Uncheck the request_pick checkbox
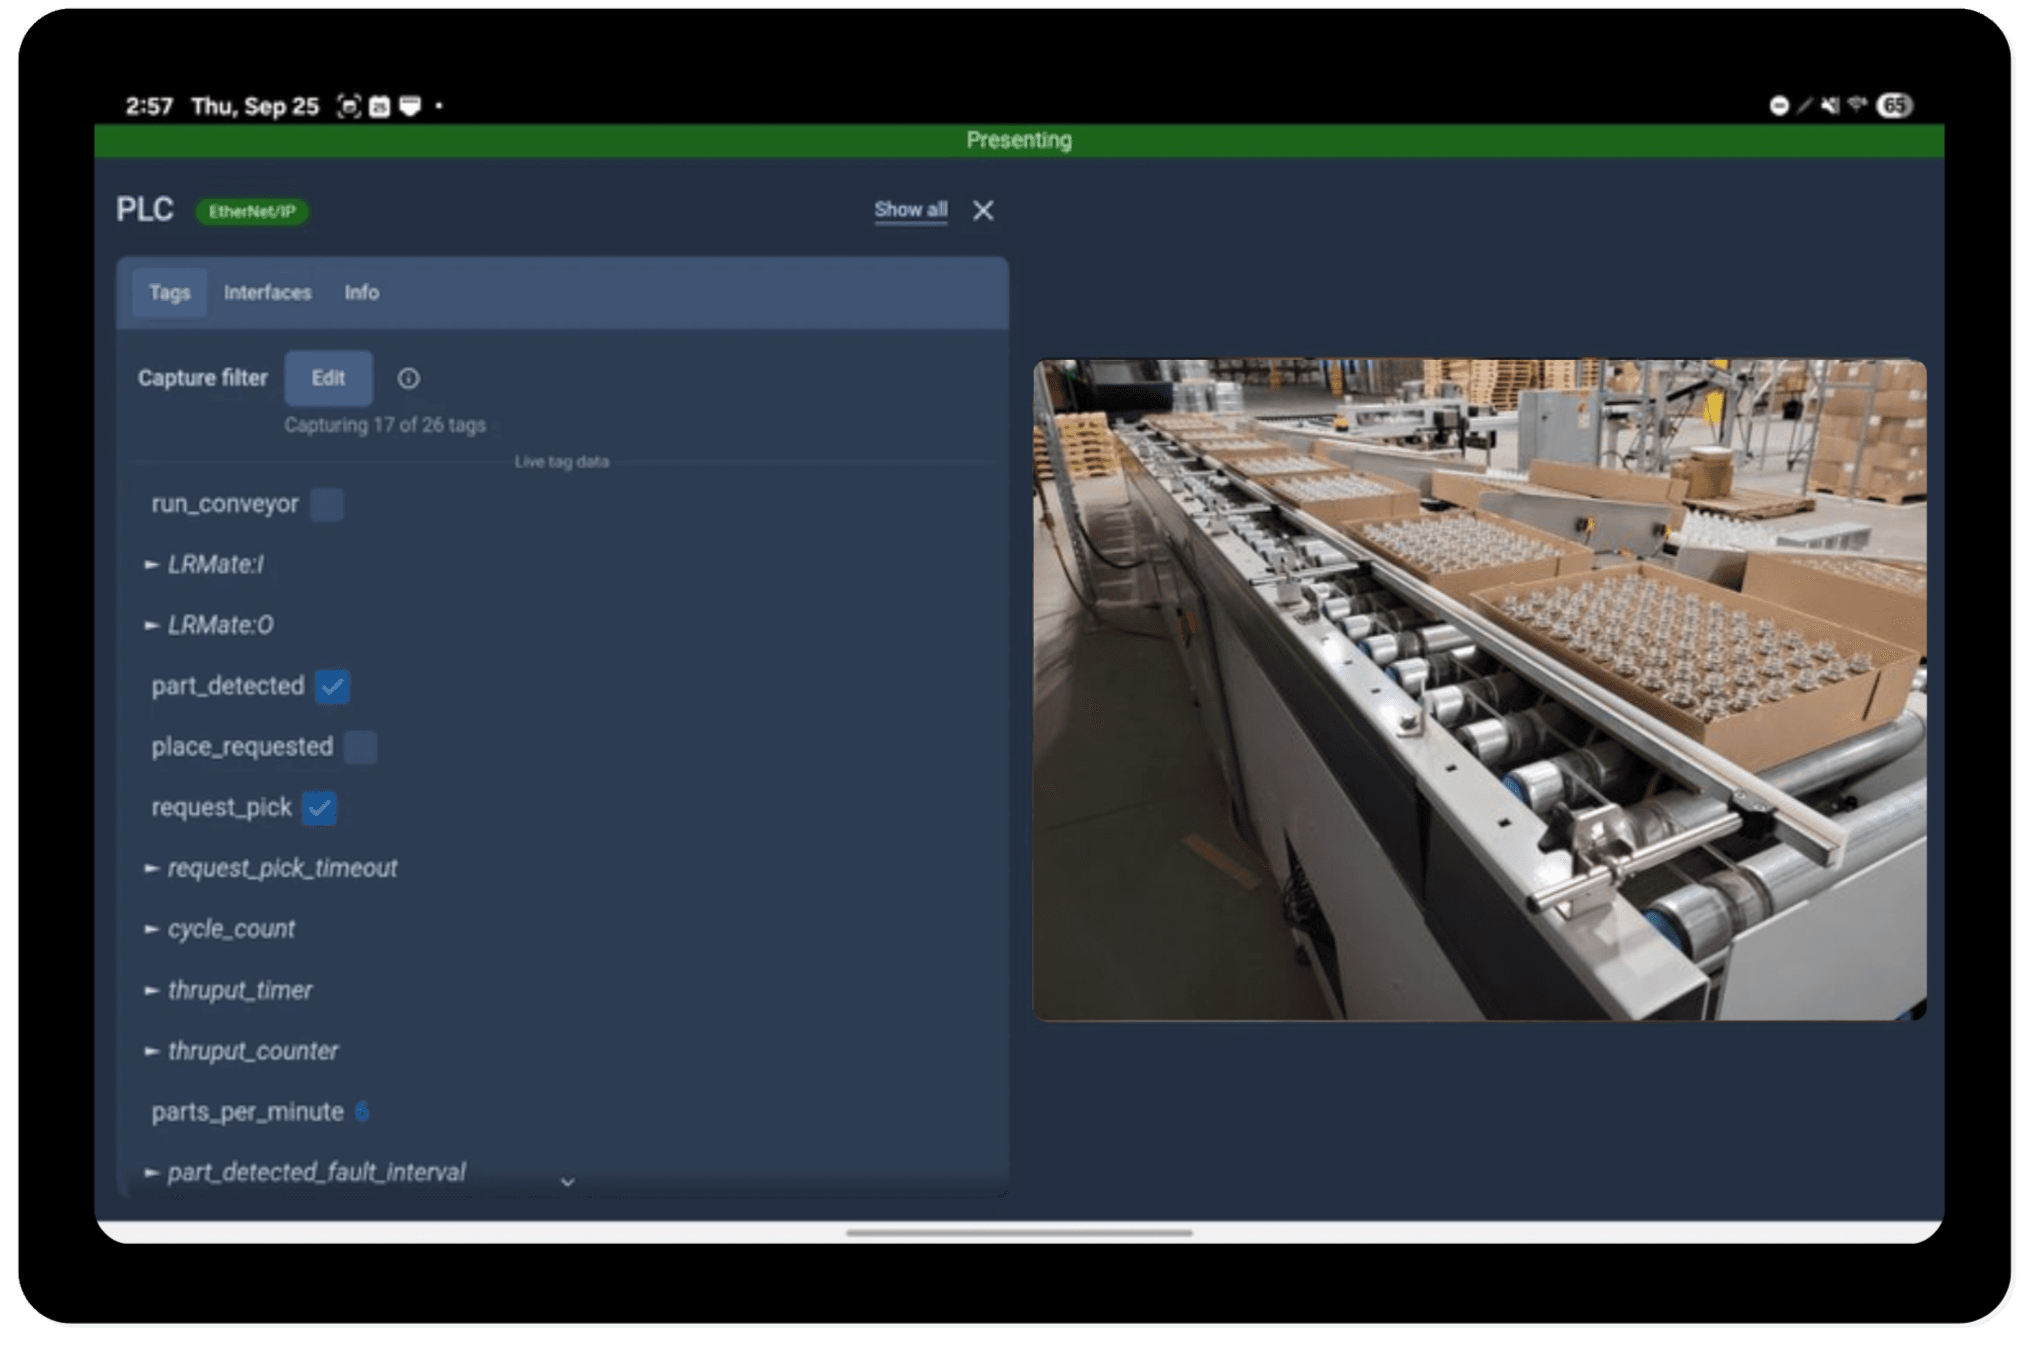This screenshot has width=2022, height=1362. click(x=319, y=808)
